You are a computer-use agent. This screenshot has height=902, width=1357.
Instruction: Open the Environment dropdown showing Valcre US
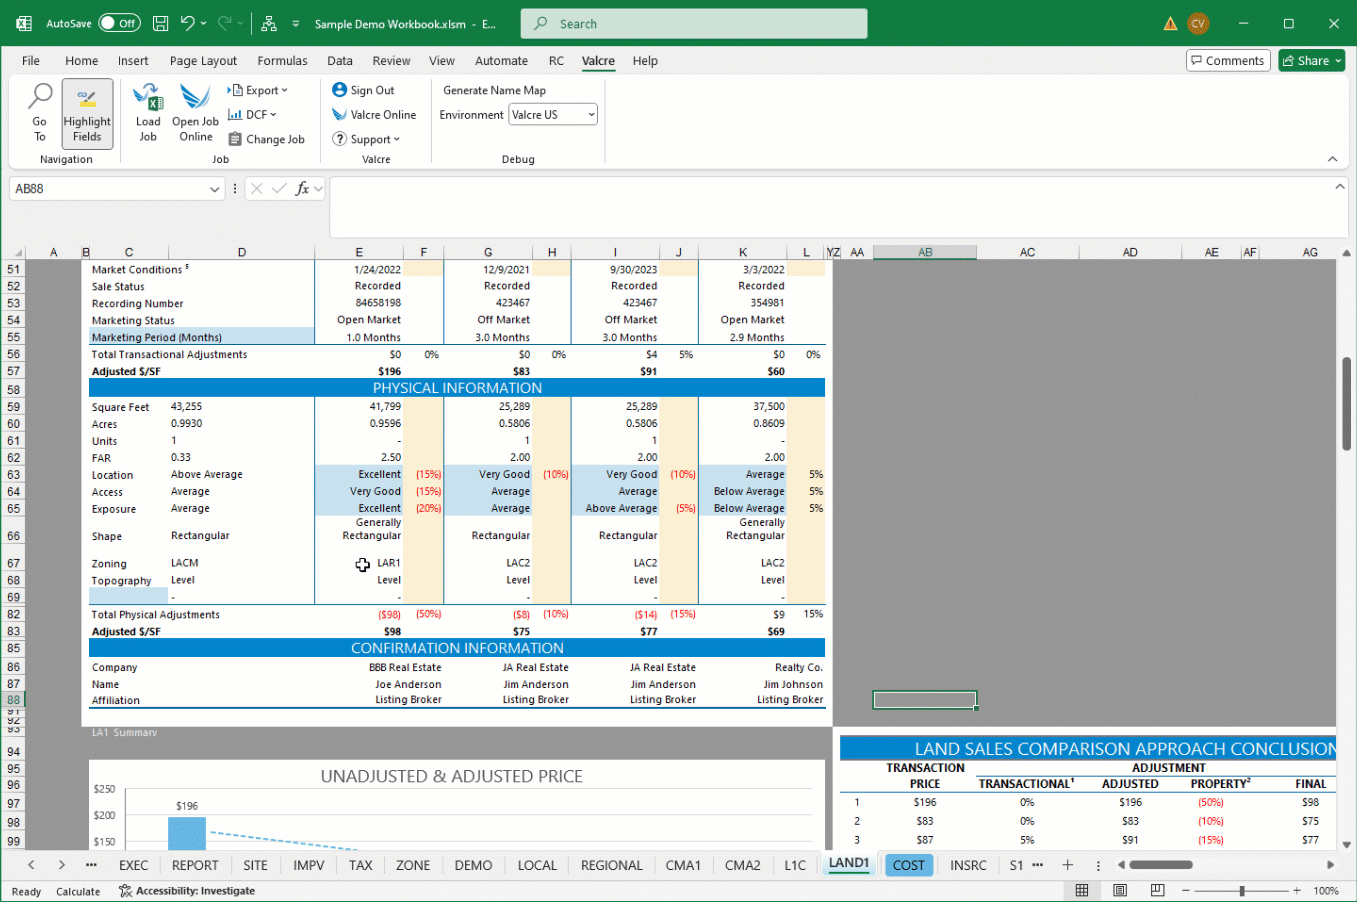pyautogui.click(x=553, y=114)
